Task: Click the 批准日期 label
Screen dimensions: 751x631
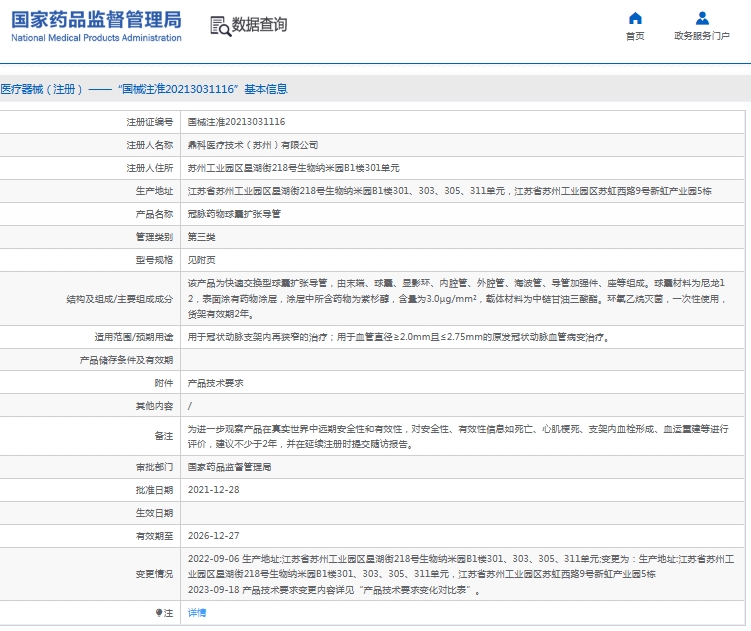Action: 154,490
